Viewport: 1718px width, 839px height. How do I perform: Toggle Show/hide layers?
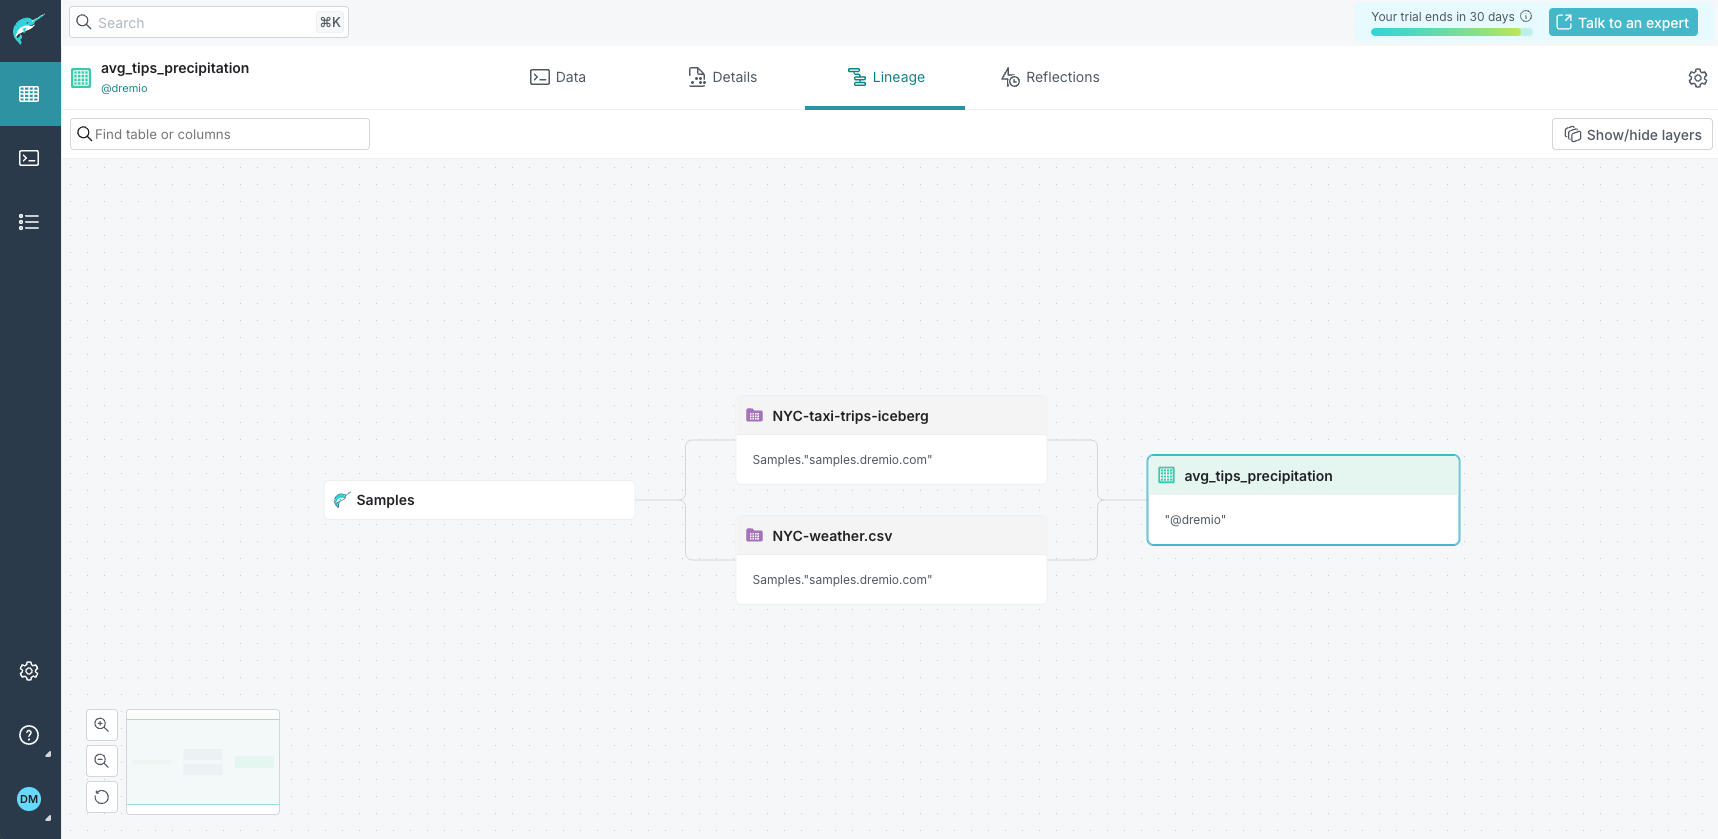[x=1632, y=134]
